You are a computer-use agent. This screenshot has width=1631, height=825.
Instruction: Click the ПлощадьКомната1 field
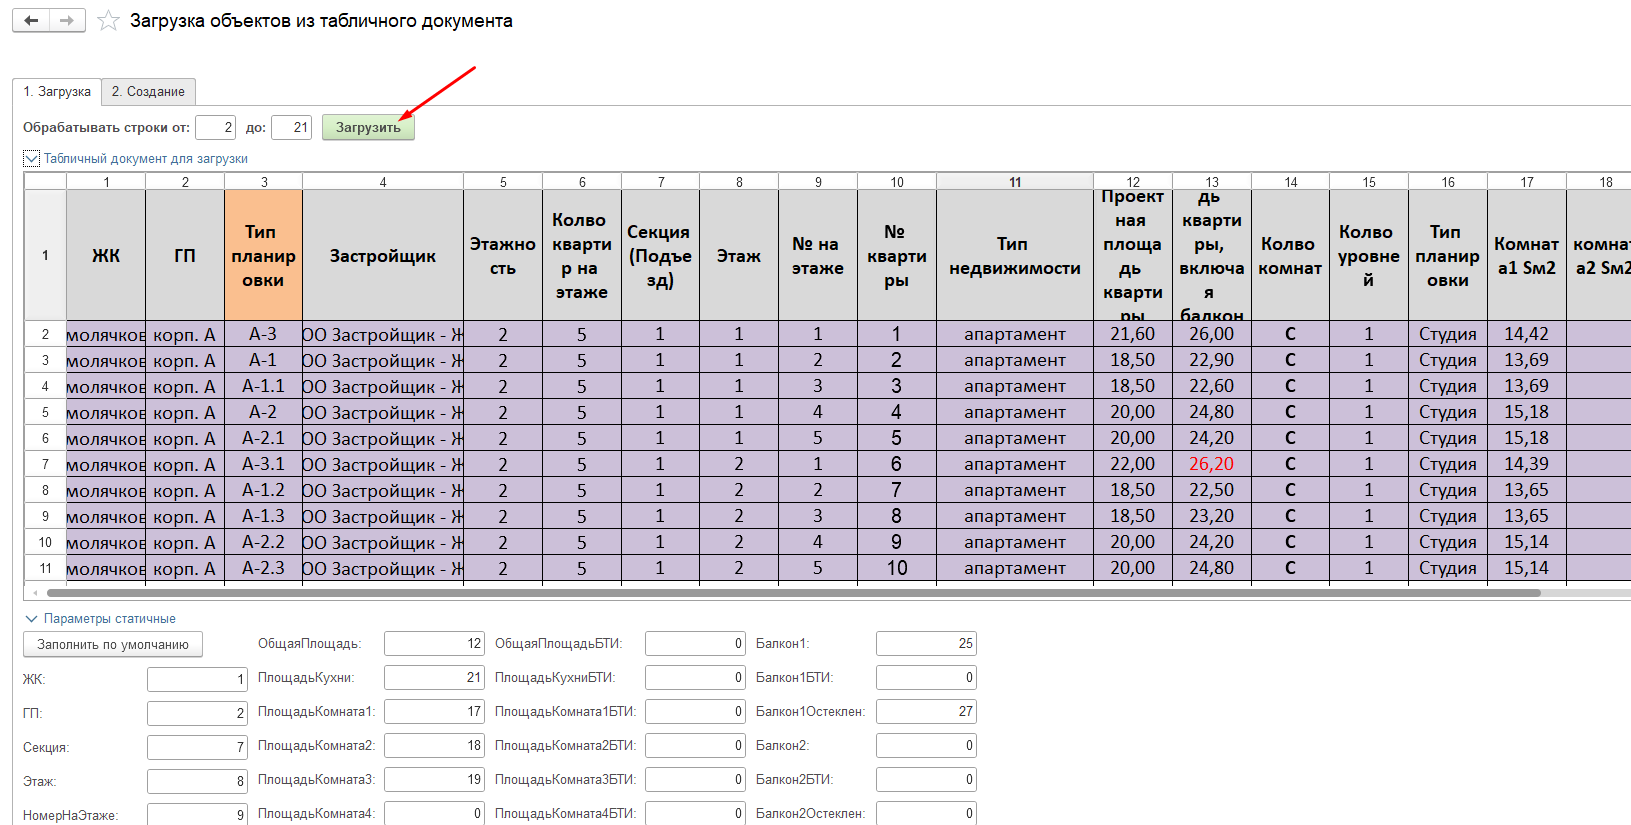click(x=434, y=711)
